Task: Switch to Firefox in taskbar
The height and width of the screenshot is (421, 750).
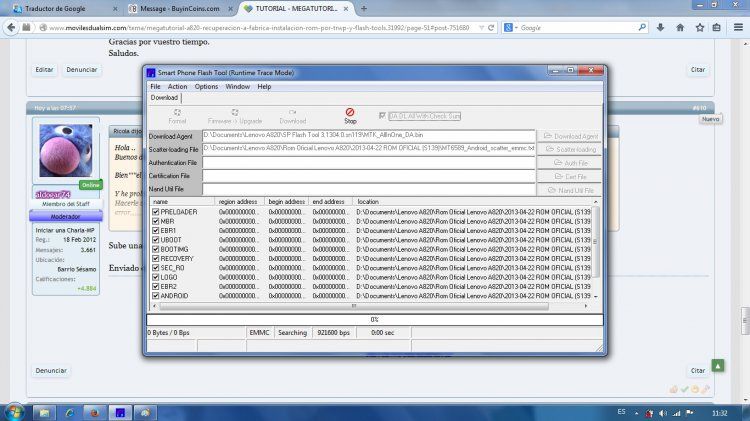Action: coord(95,412)
